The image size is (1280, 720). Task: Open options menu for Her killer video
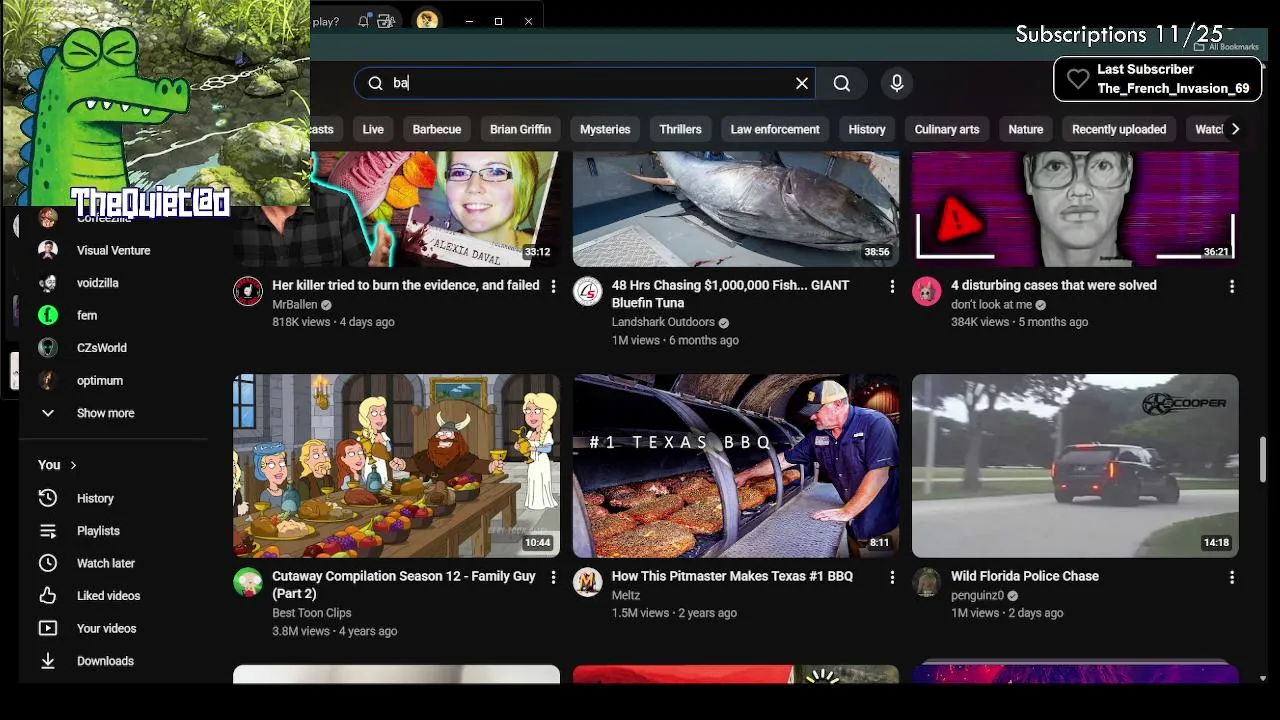[553, 286]
